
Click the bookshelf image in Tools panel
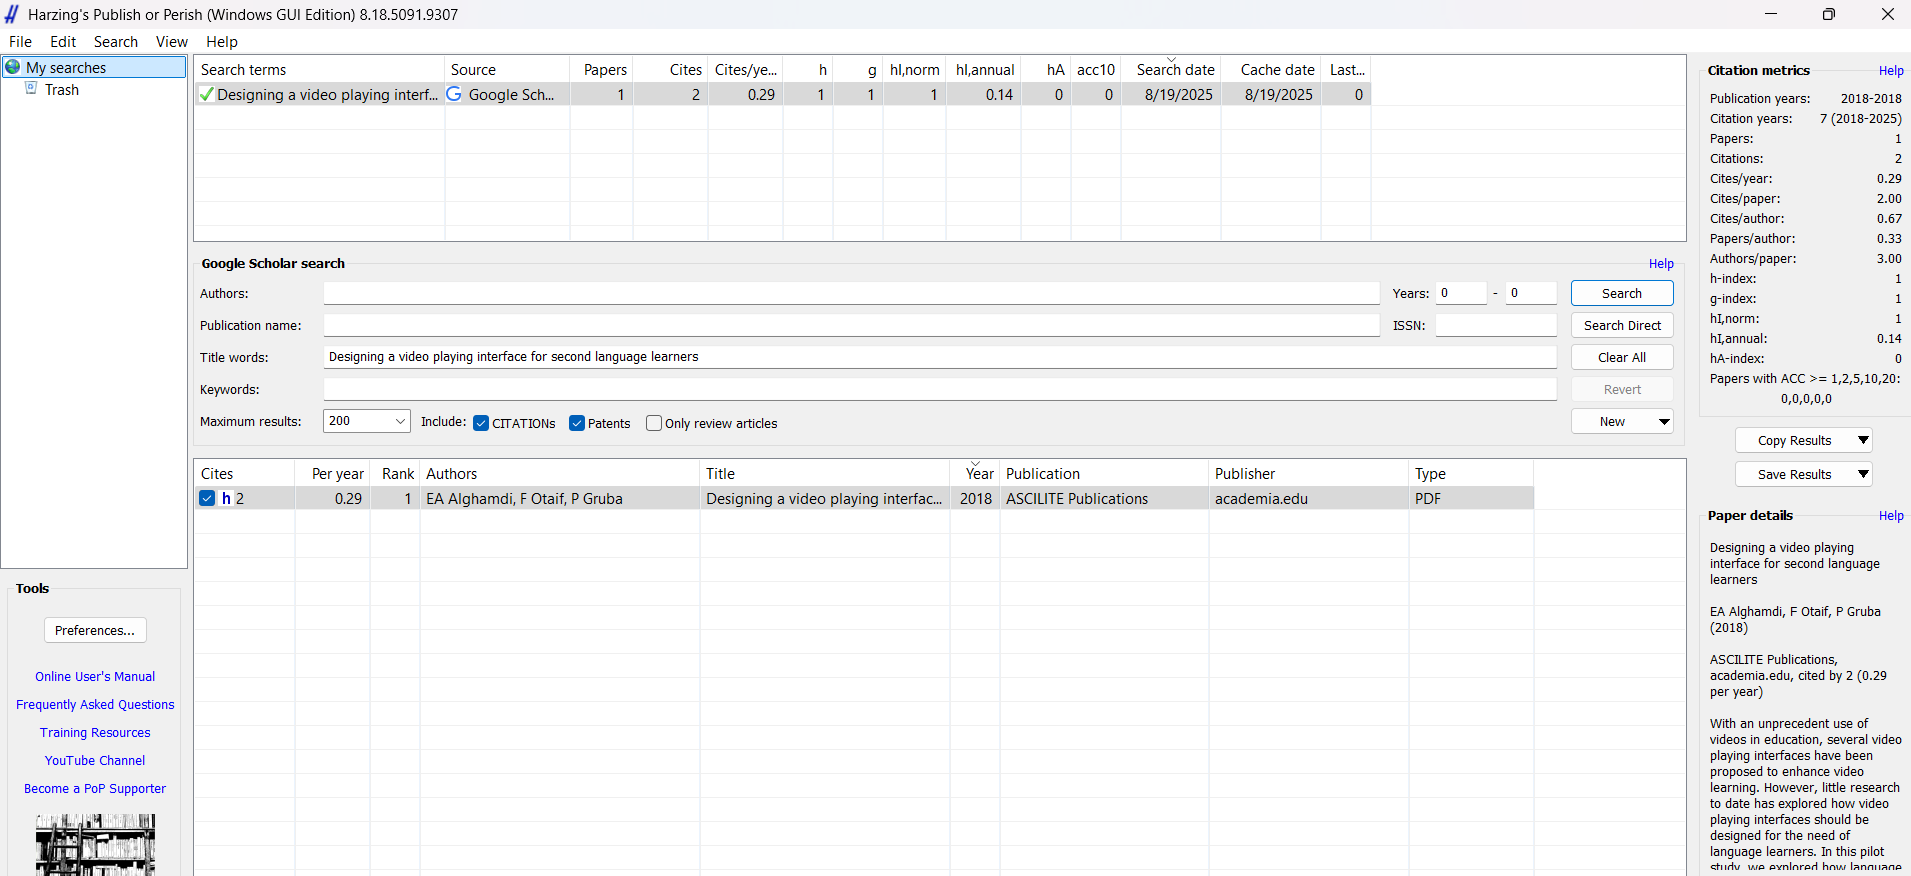[x=95, y=845]
